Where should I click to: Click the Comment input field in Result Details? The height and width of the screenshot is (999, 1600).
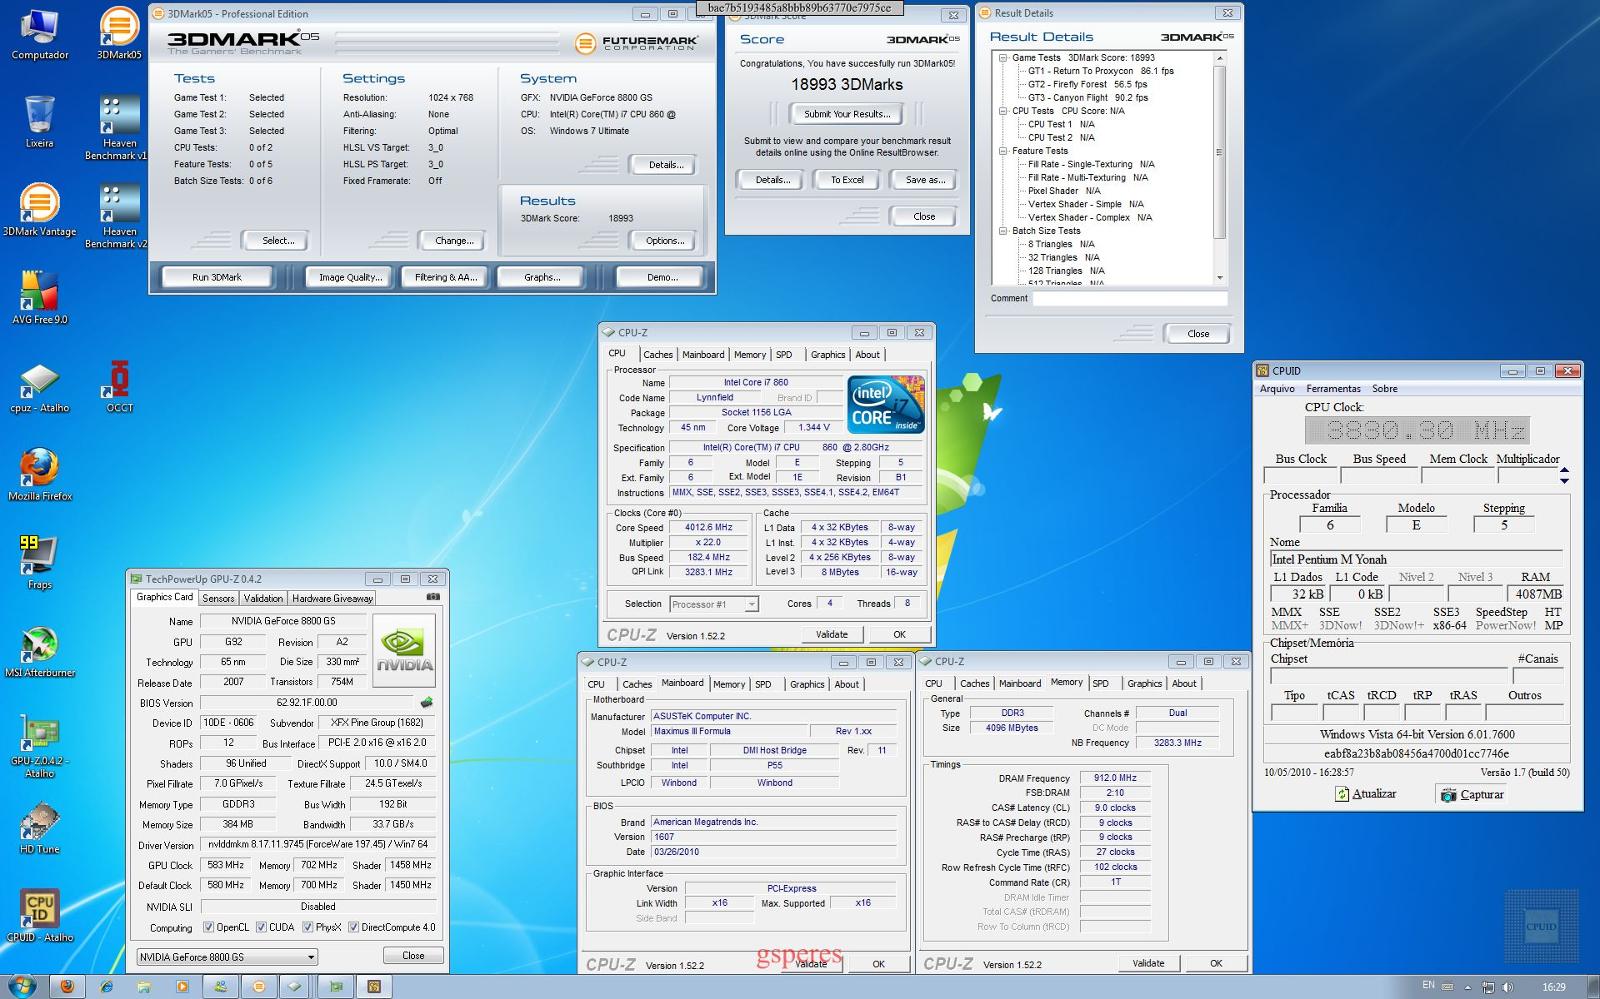tap(1130, 298)
